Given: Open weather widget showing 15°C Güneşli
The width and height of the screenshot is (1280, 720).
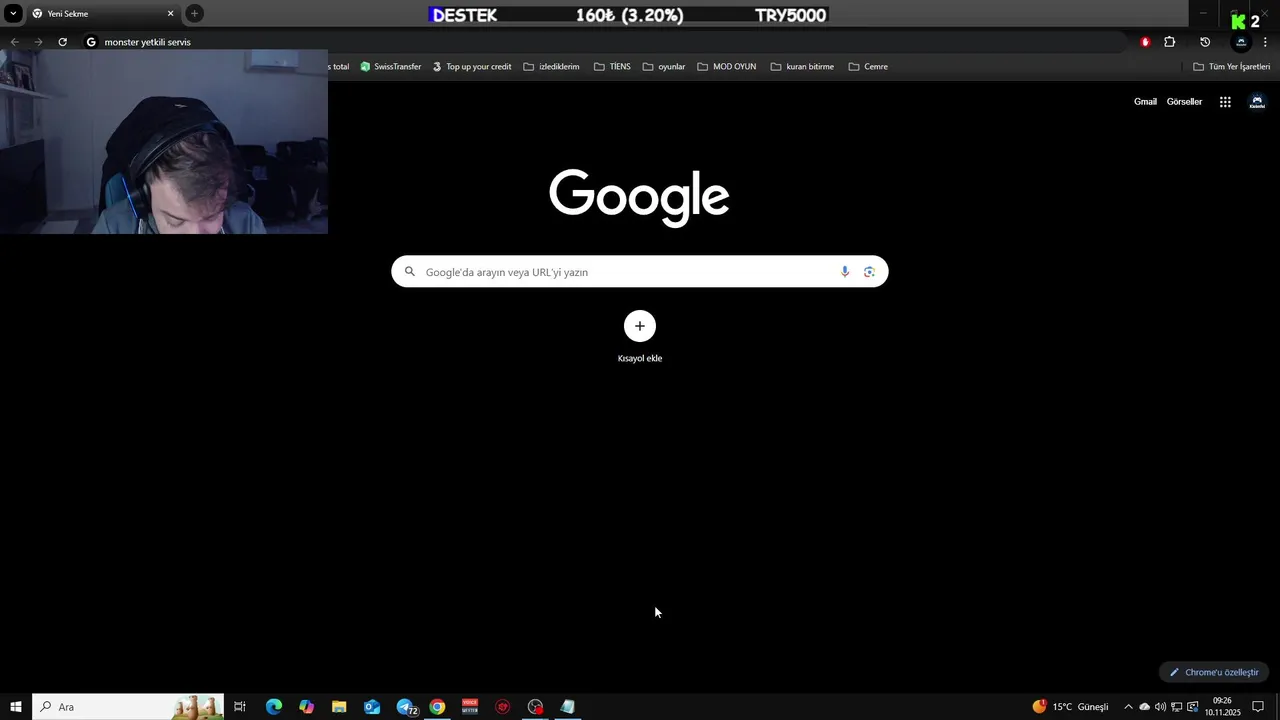Looking at the screenshot, I should pos(1071,707).
